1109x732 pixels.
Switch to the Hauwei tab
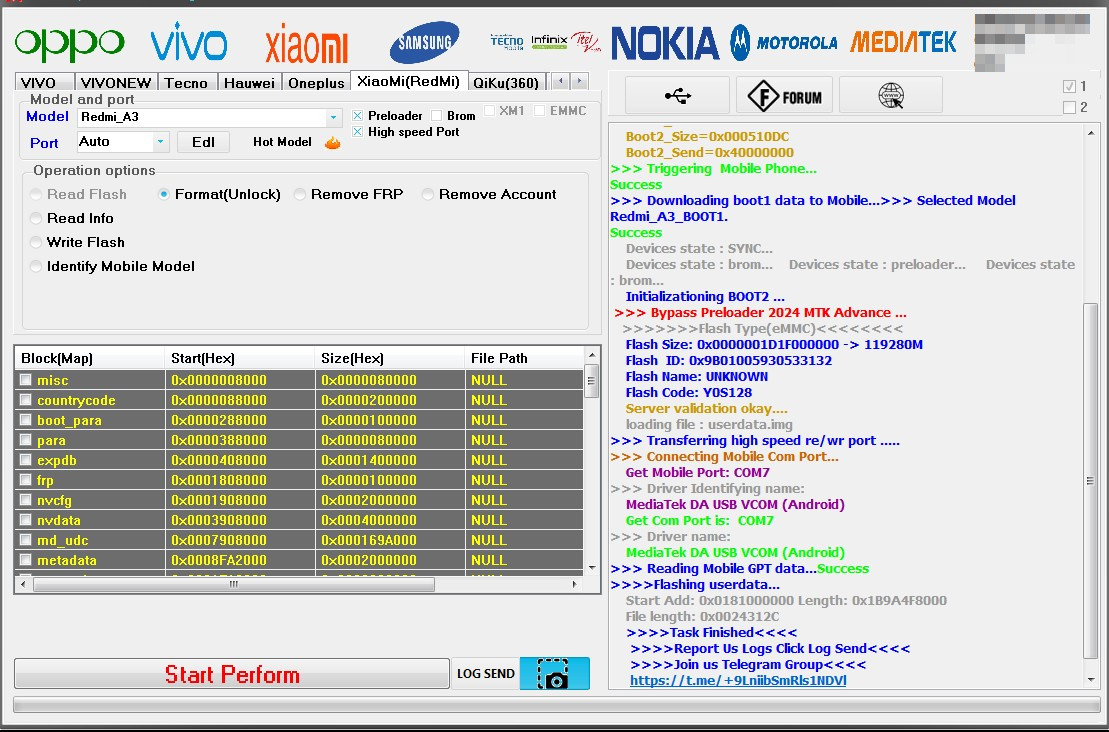(250, 83)
